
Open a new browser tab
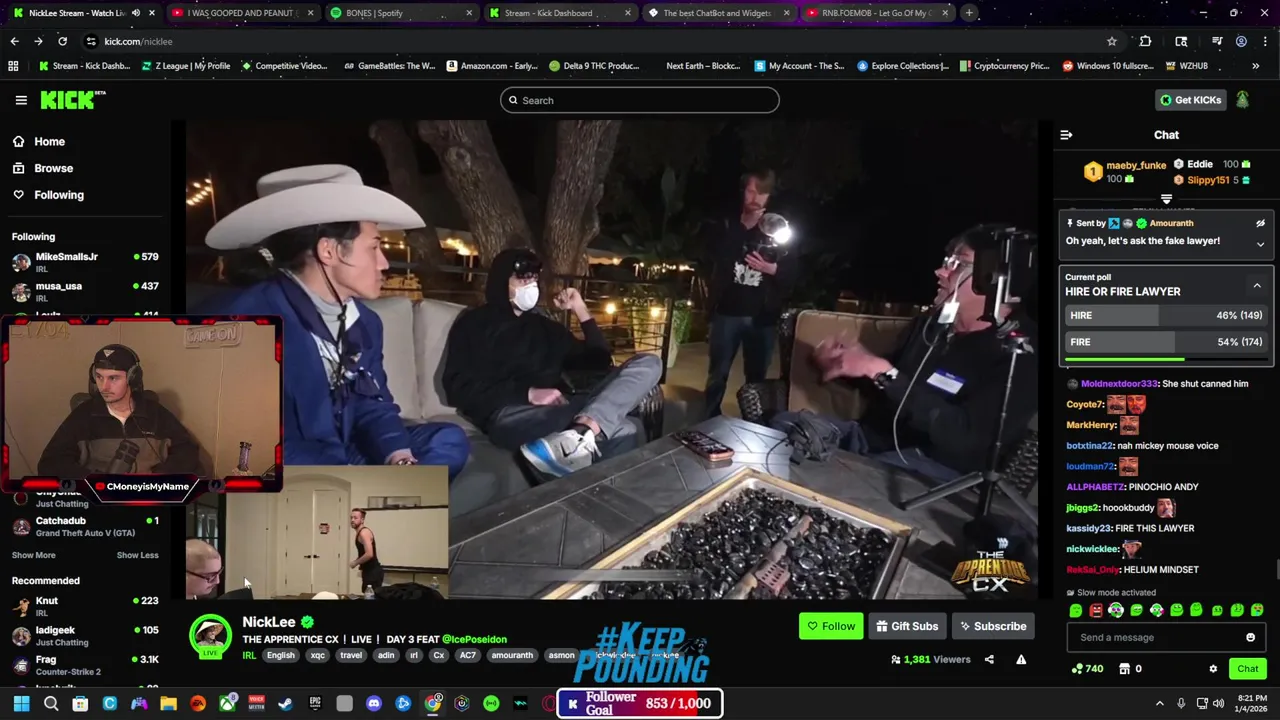(969, 13)
